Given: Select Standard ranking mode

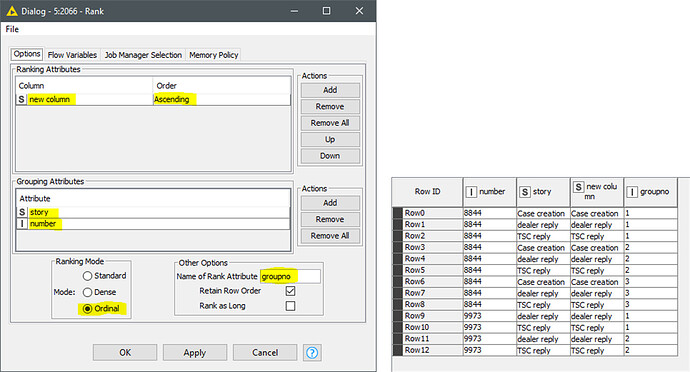Looking at the screenshot, I should coord(87,276).
